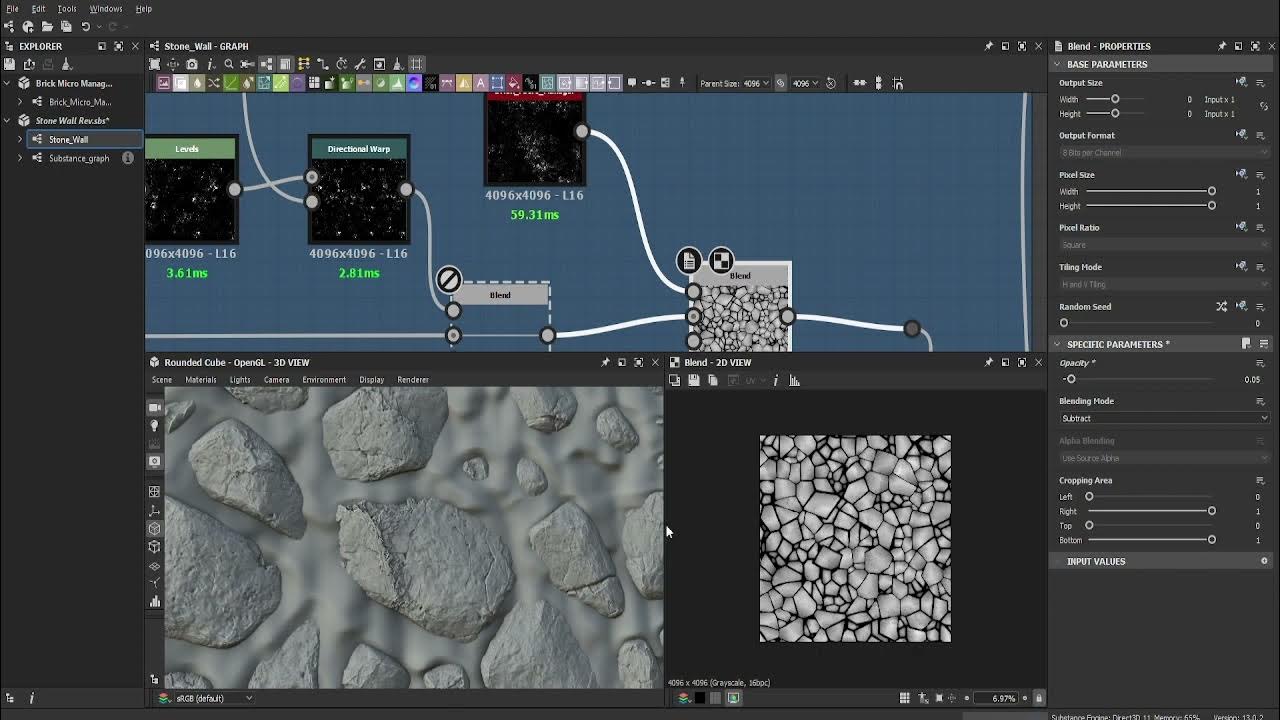The width and height of the screenshot is (1280, 720).
Task: Select the Directional Warp node
Action: coord(359,189)
